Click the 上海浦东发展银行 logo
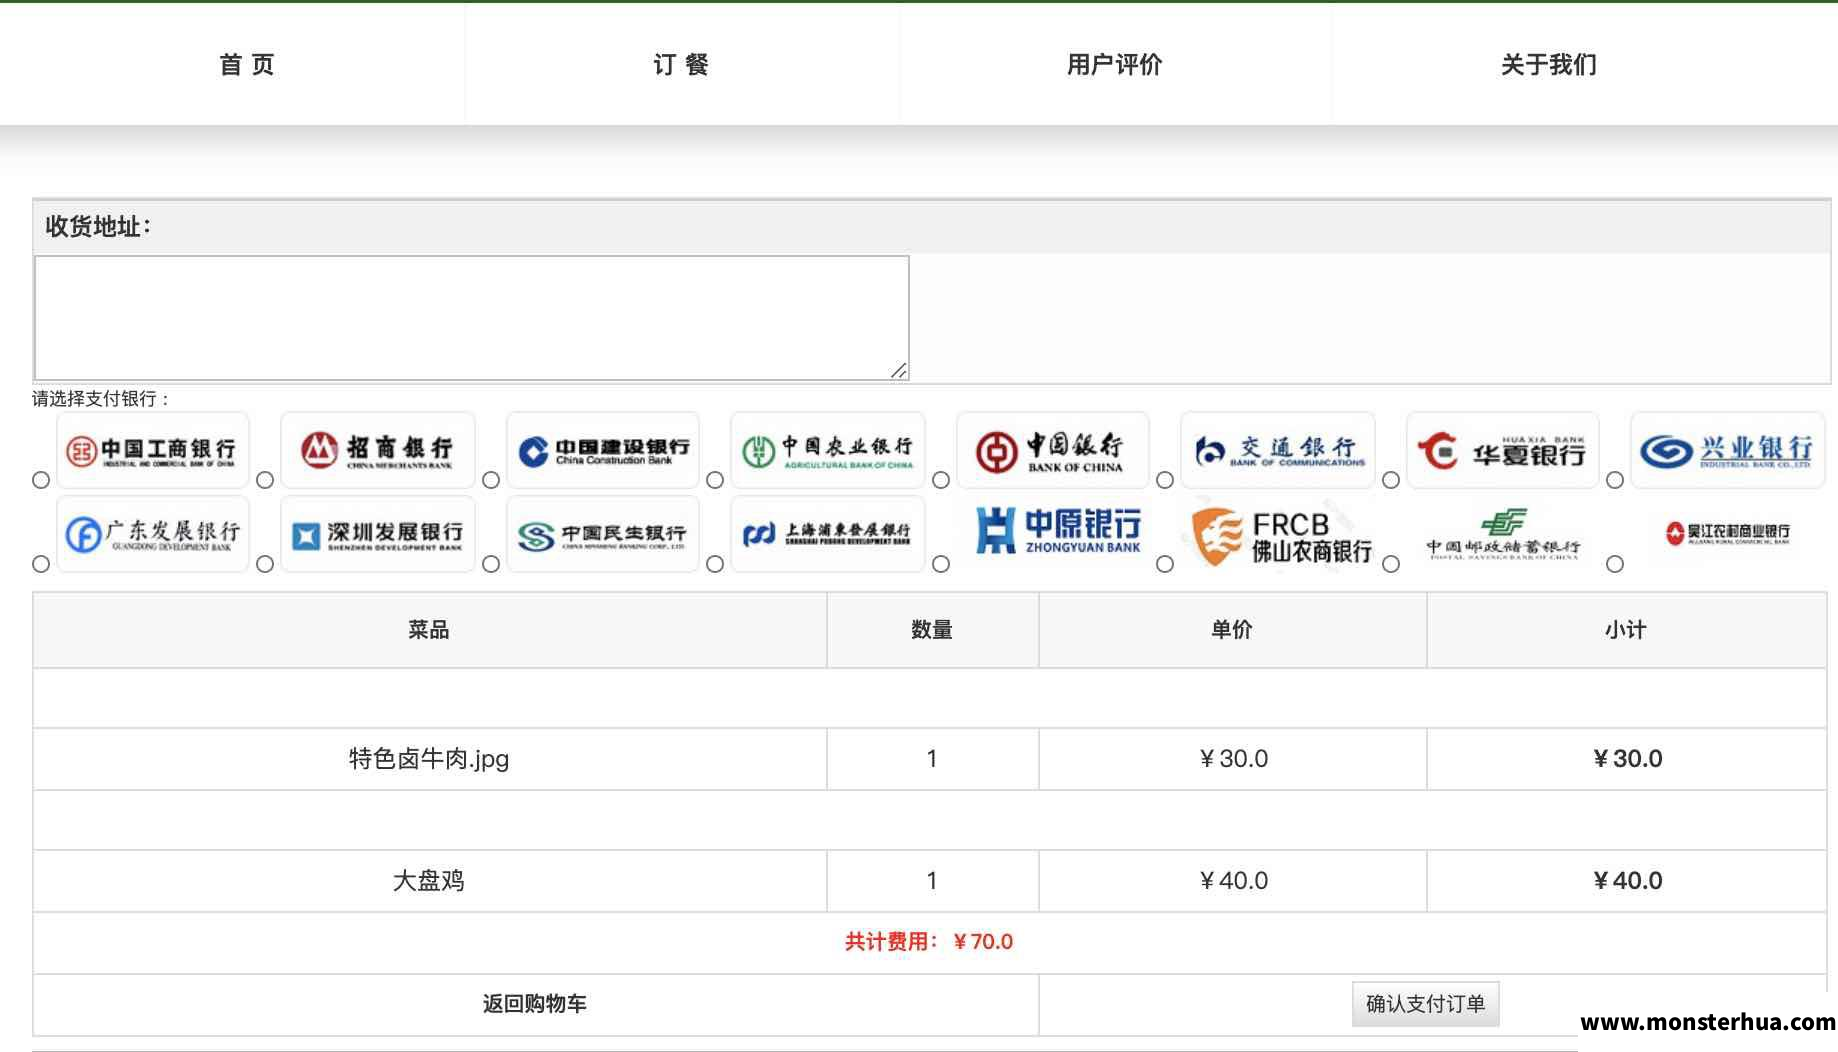This screenshot has width=1838, height=1052. [x=828, y=534]
